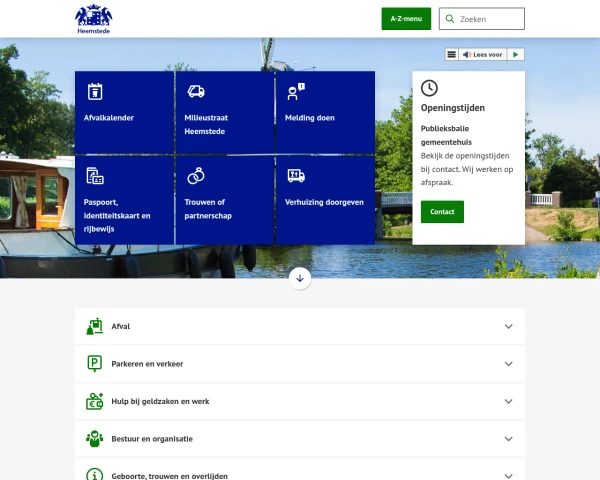Screen dimensions: 600x480
Task: Expand Parkeren en verkeer section label
Action: click(x=147, y=364)
